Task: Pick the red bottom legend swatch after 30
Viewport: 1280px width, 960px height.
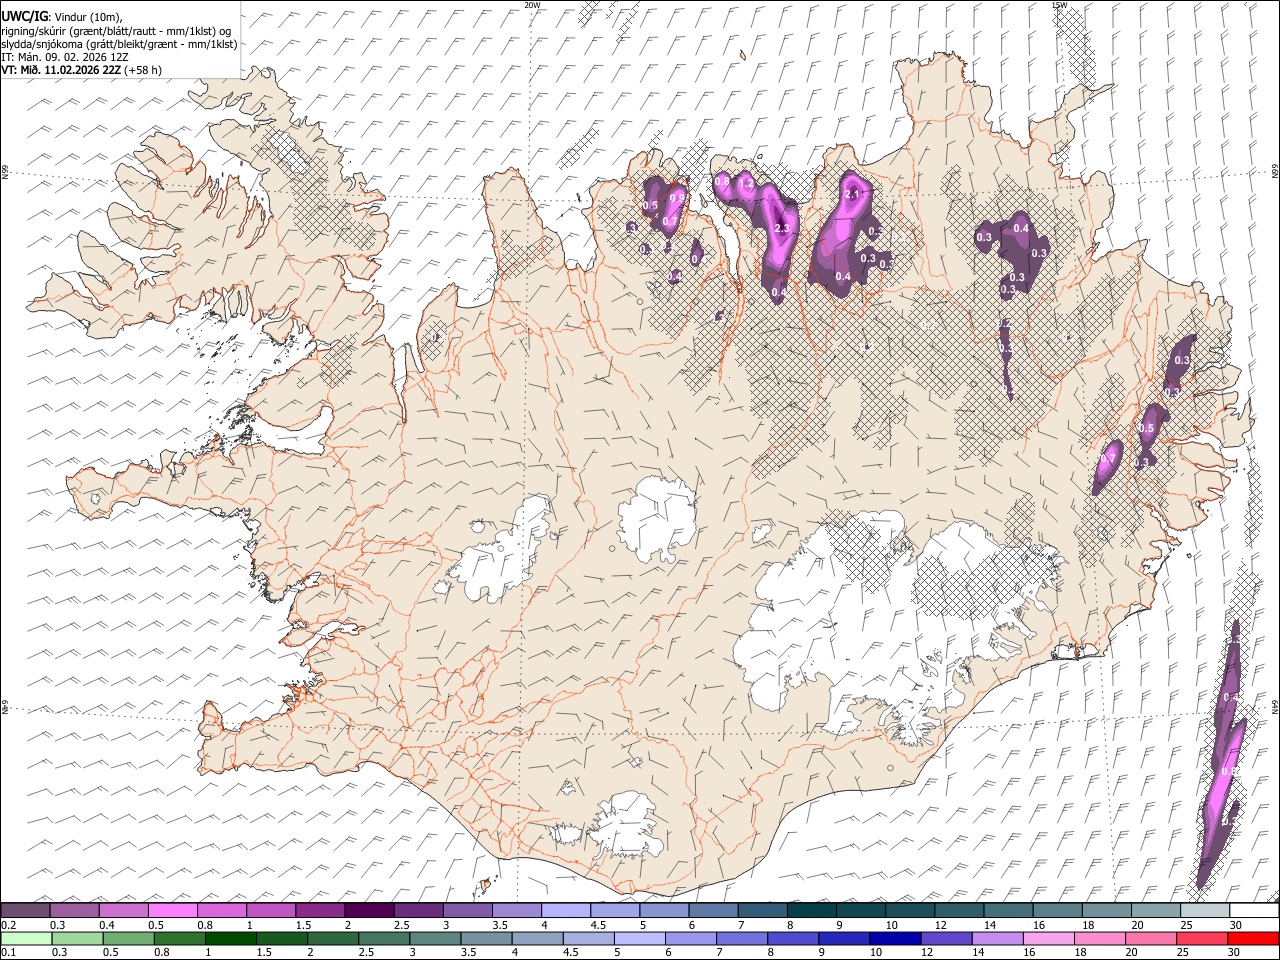Action: click(x=1252, y=939)
